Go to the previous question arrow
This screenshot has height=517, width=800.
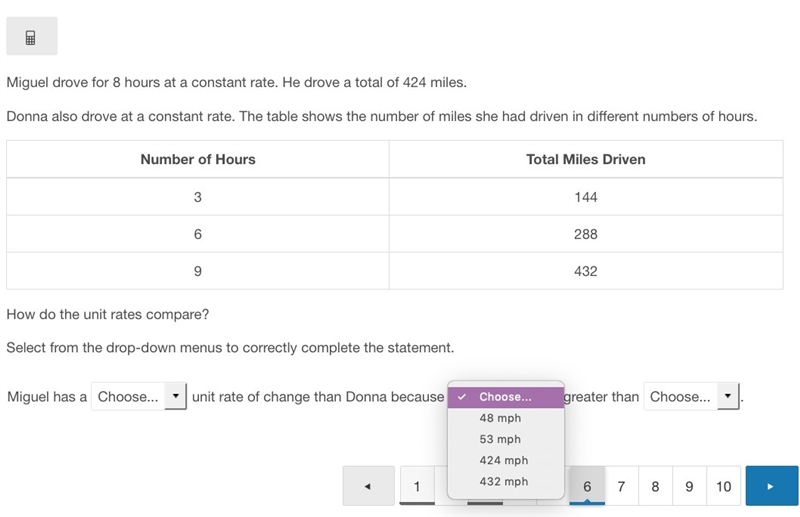pos(368,486)
